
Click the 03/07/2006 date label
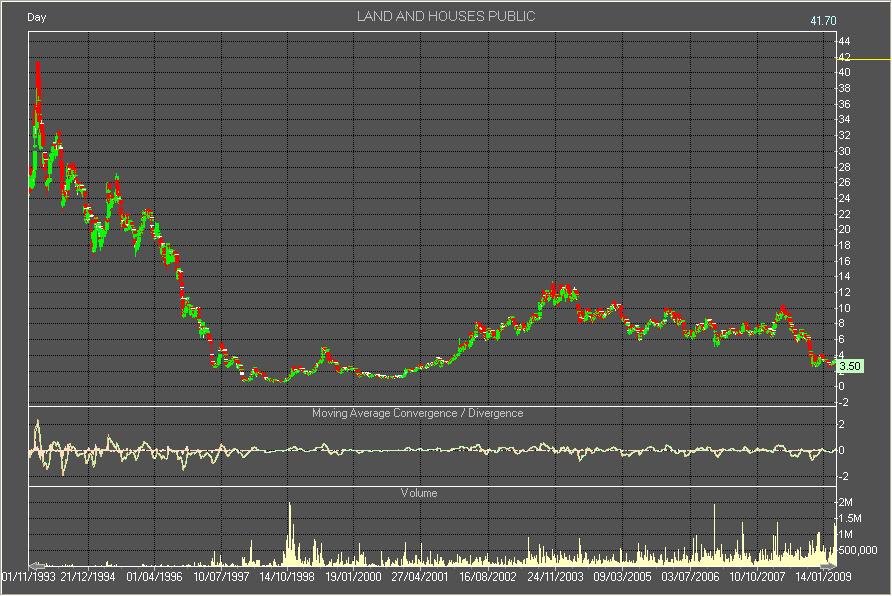coord(690,577)
